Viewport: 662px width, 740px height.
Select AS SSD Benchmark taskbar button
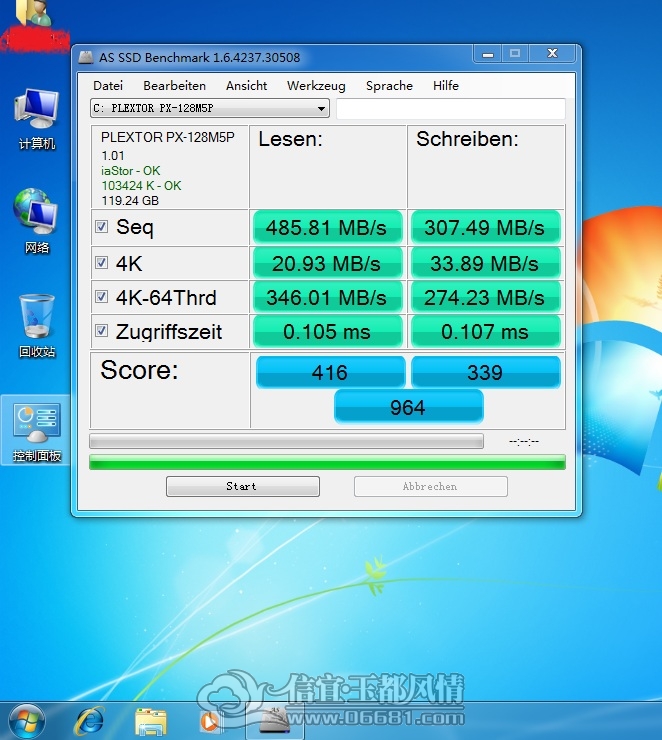tap(275, 722)
